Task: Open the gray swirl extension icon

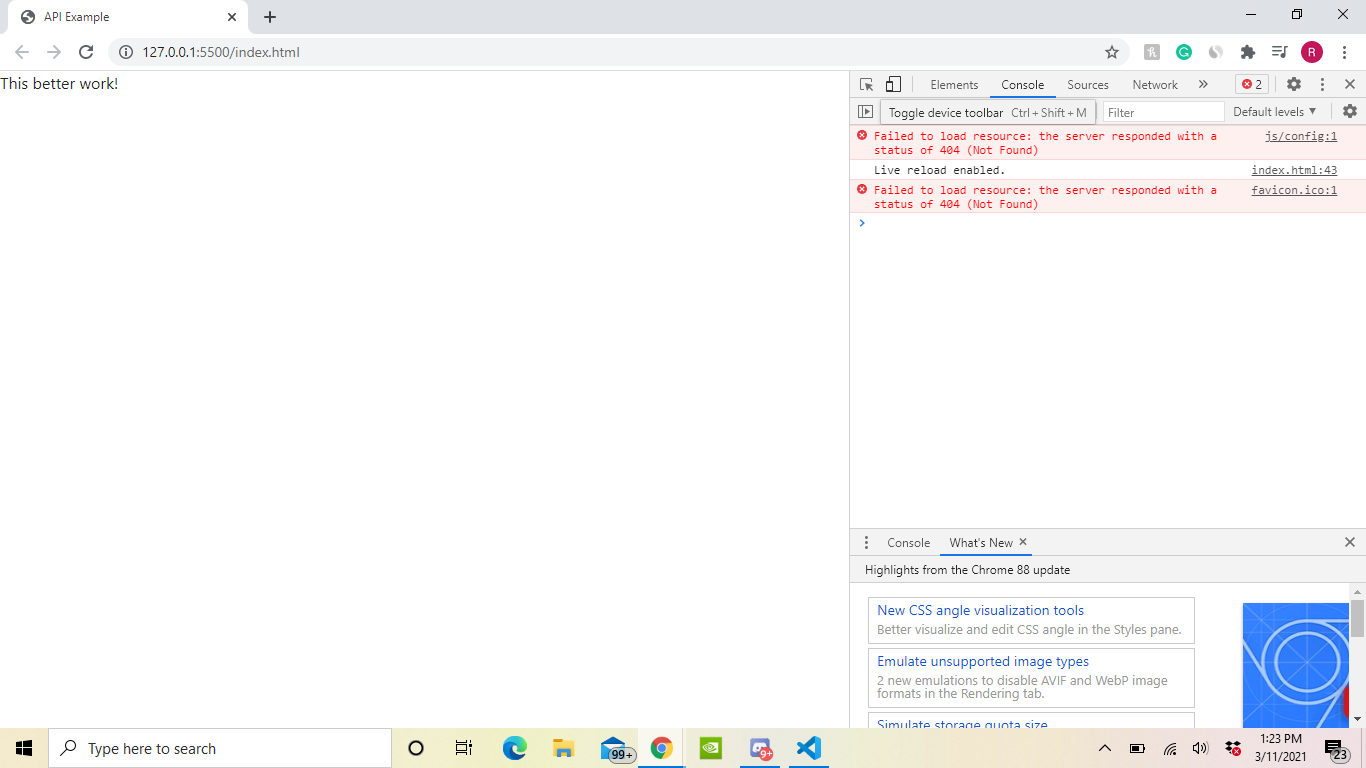Action: tap(1216, 52)
